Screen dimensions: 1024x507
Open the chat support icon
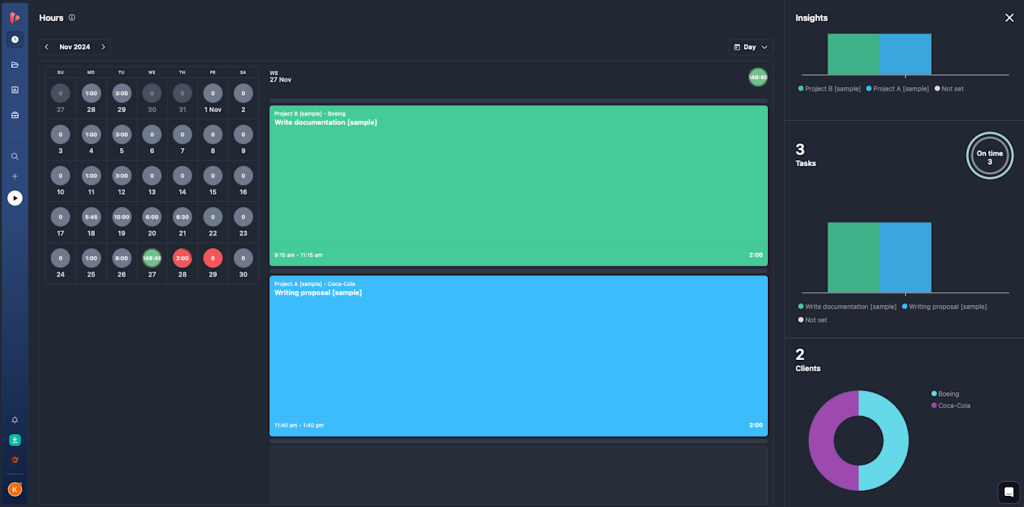(1009, 491)
